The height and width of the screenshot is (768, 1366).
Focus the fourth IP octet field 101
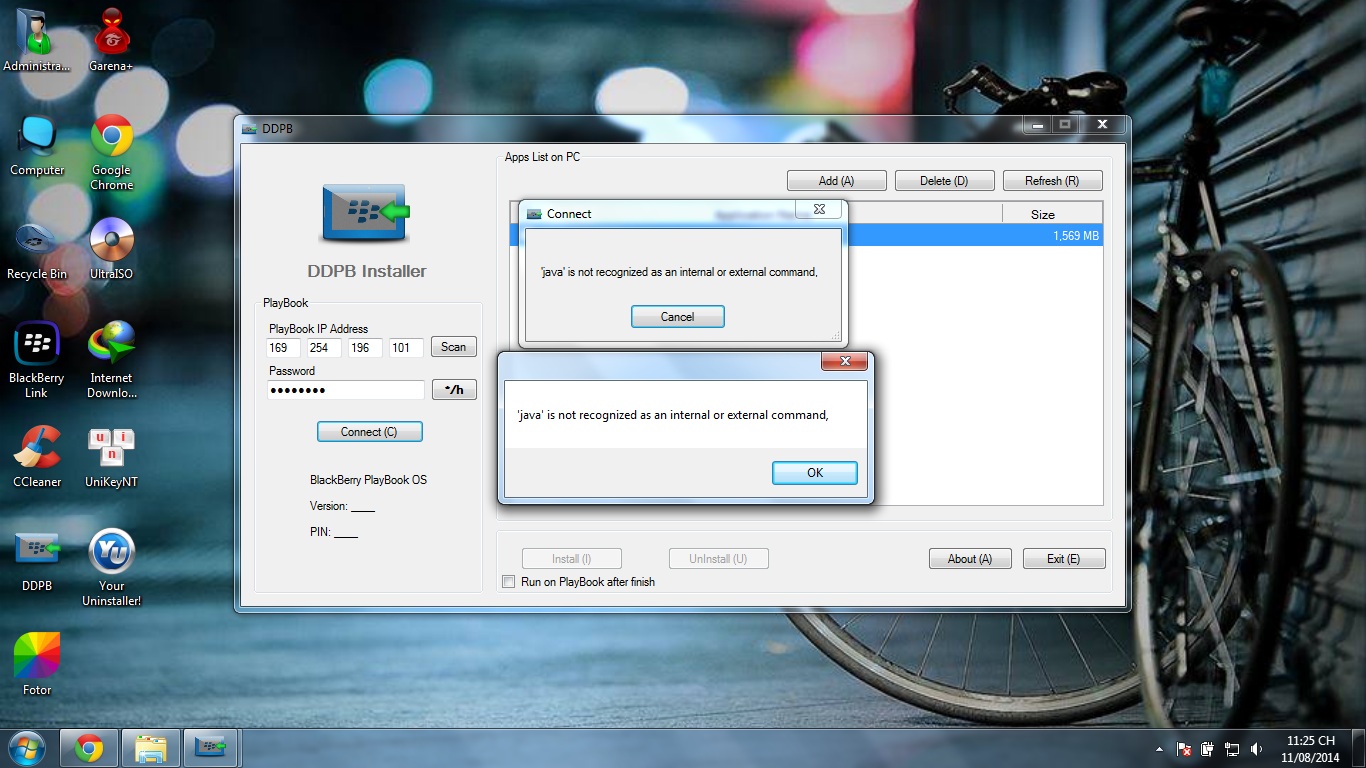pyautogui.click(x=406, y=348)
